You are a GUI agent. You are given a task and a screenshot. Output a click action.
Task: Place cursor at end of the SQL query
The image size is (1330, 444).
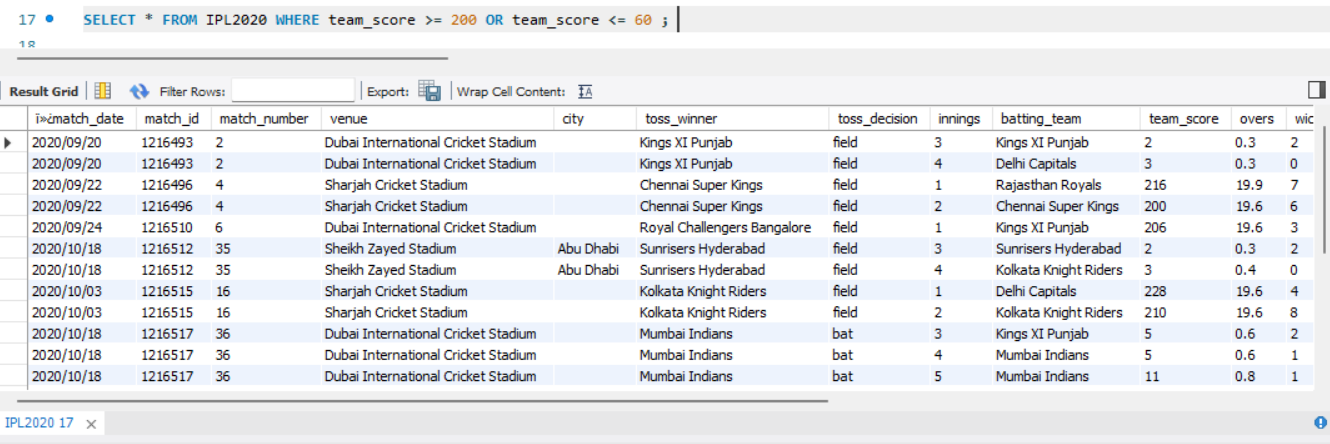[x=677, y=20]
